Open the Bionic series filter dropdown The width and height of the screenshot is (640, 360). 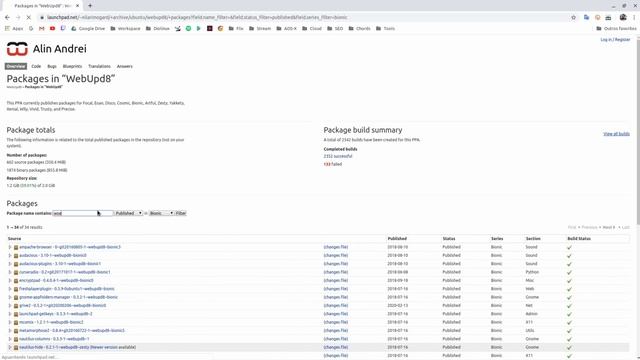(x=161, y=213)
